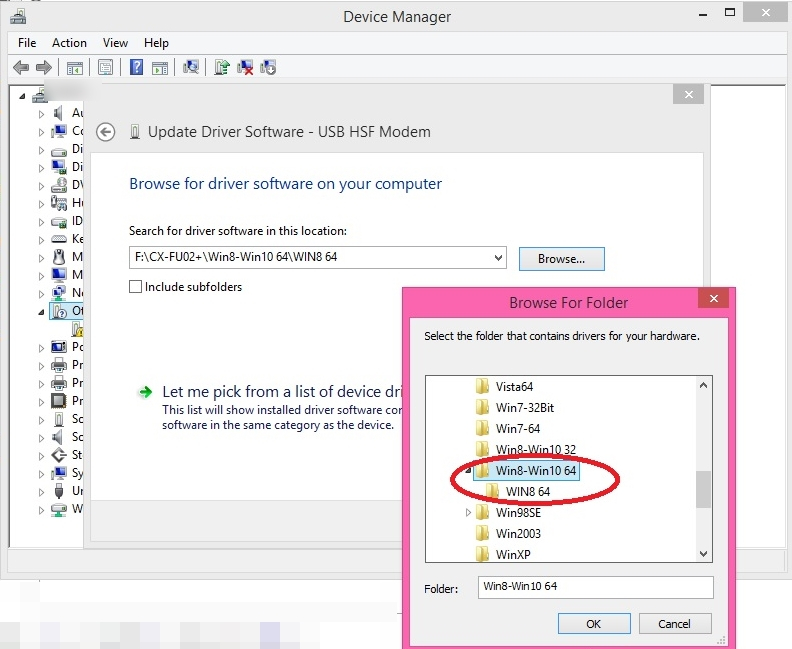Click the Update Driver Software toolbar icon
792x649 pixels.
[222, 67]
